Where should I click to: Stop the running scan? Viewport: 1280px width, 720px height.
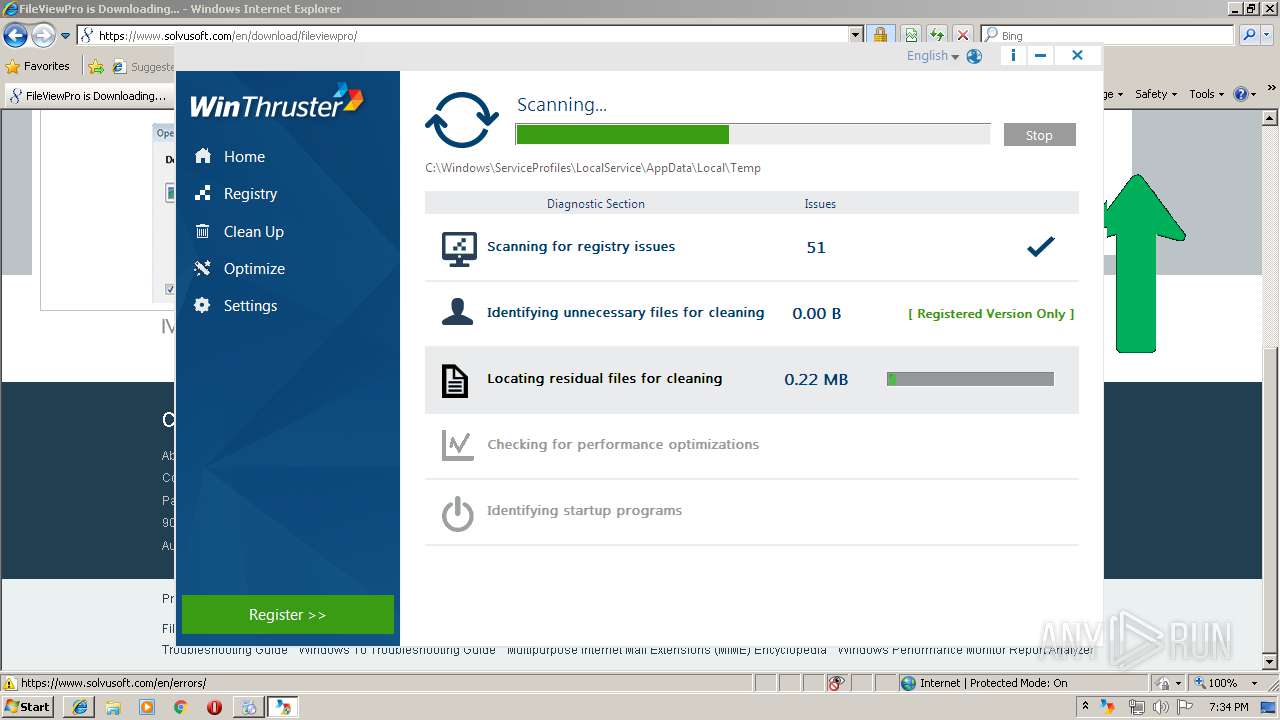coord(1039,135)
